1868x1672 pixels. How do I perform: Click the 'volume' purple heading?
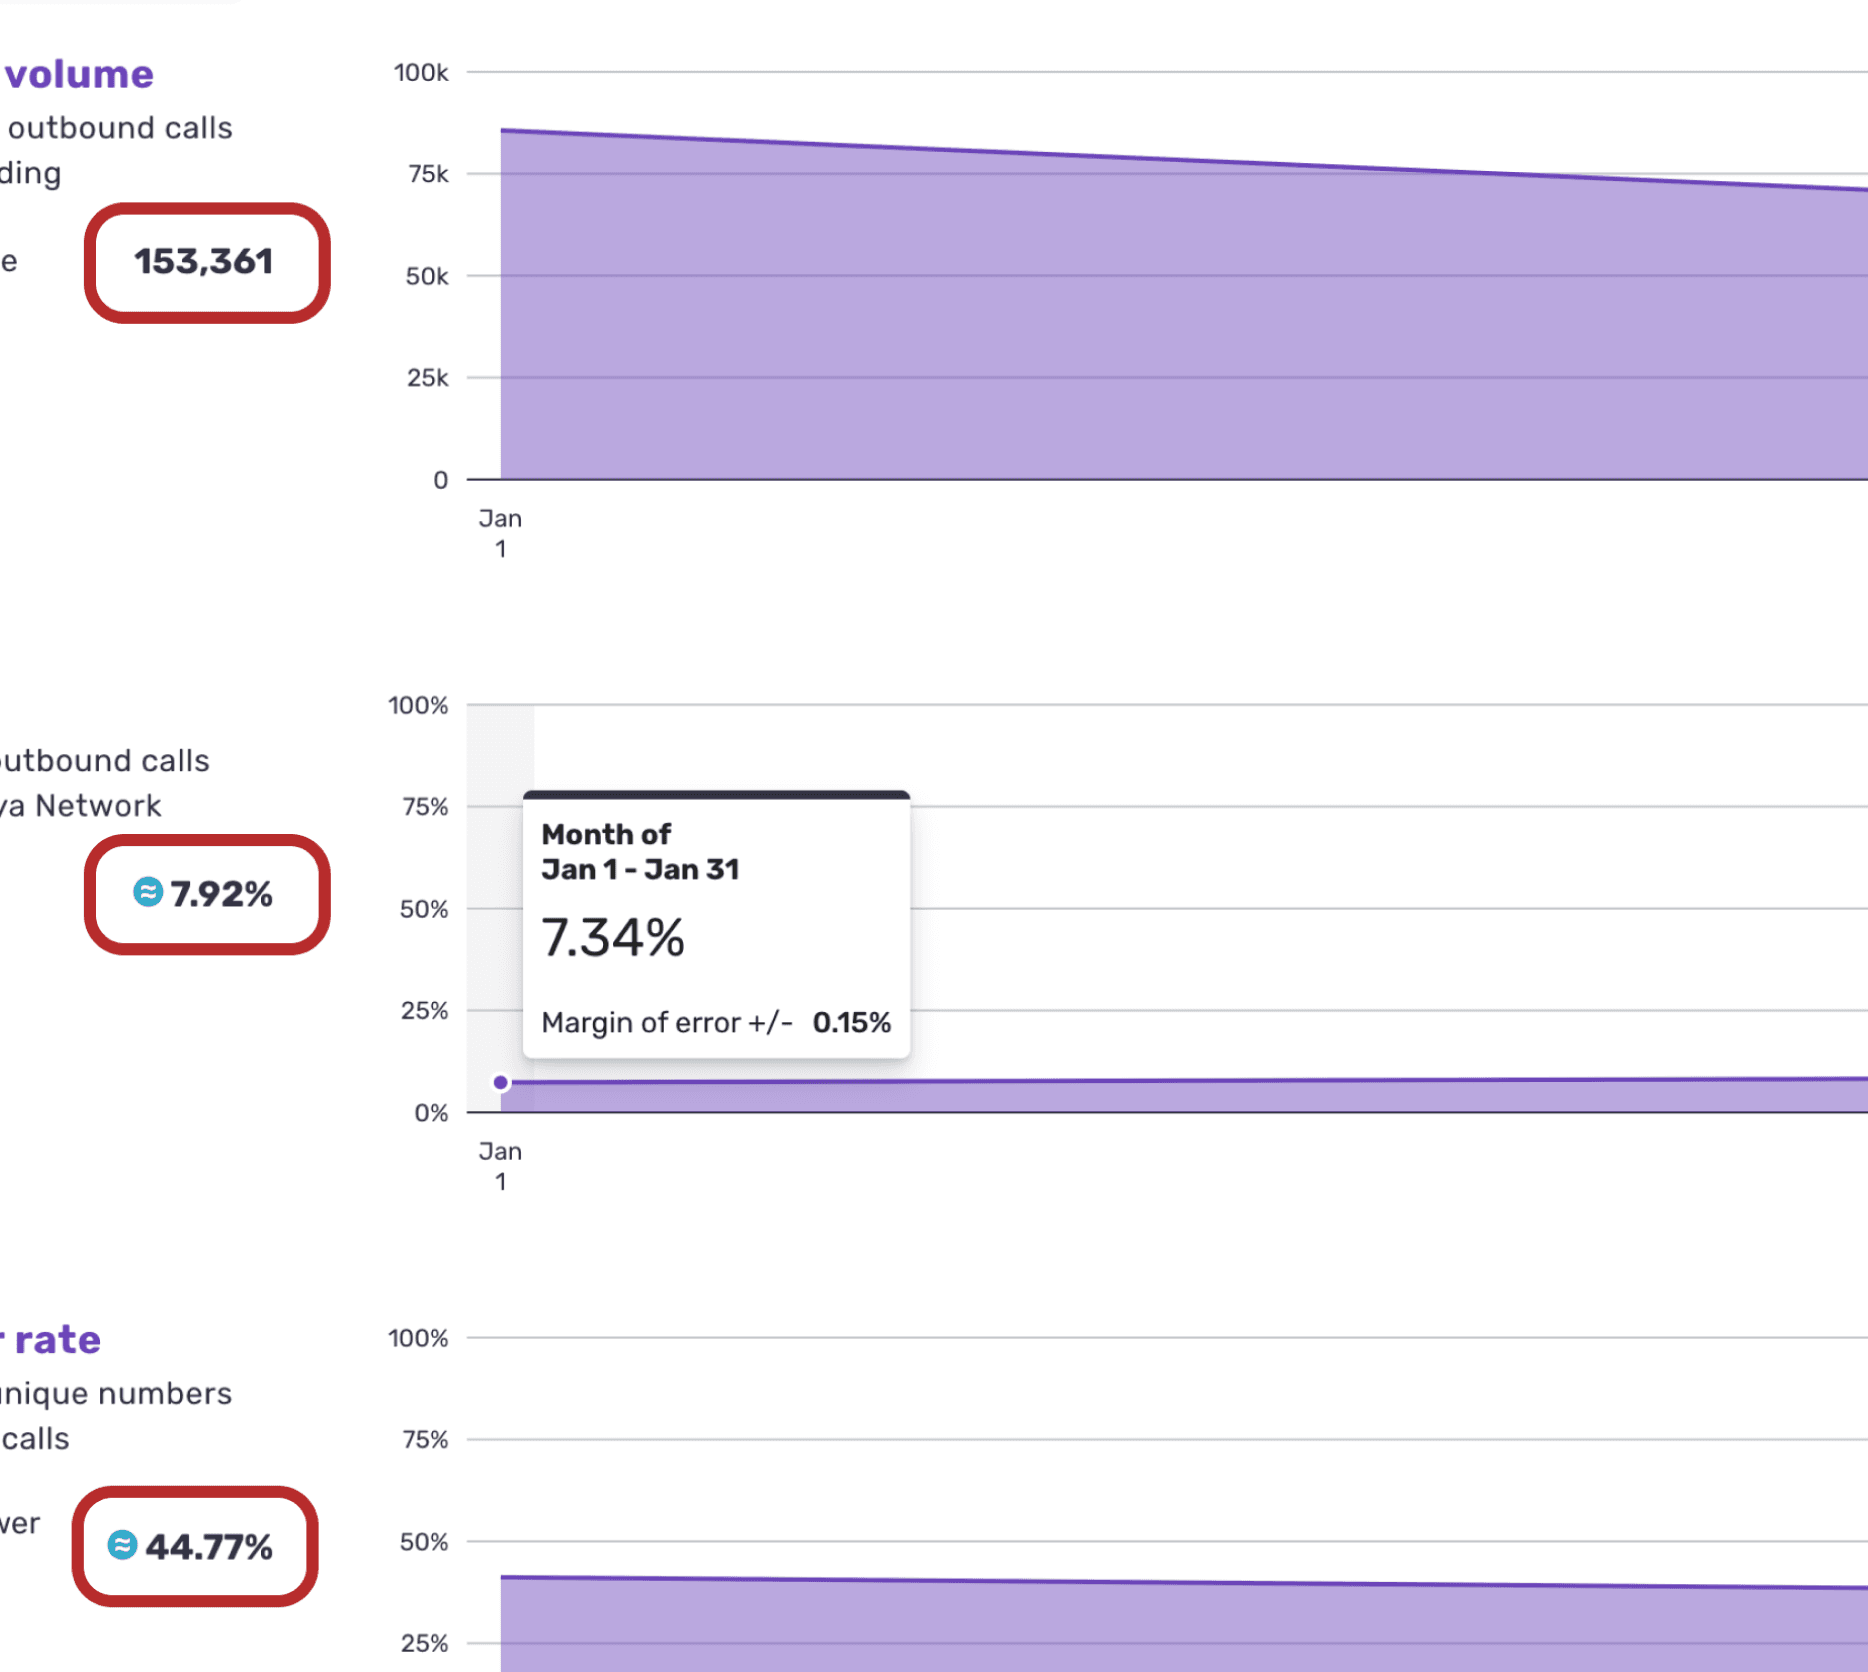[79, 75]
